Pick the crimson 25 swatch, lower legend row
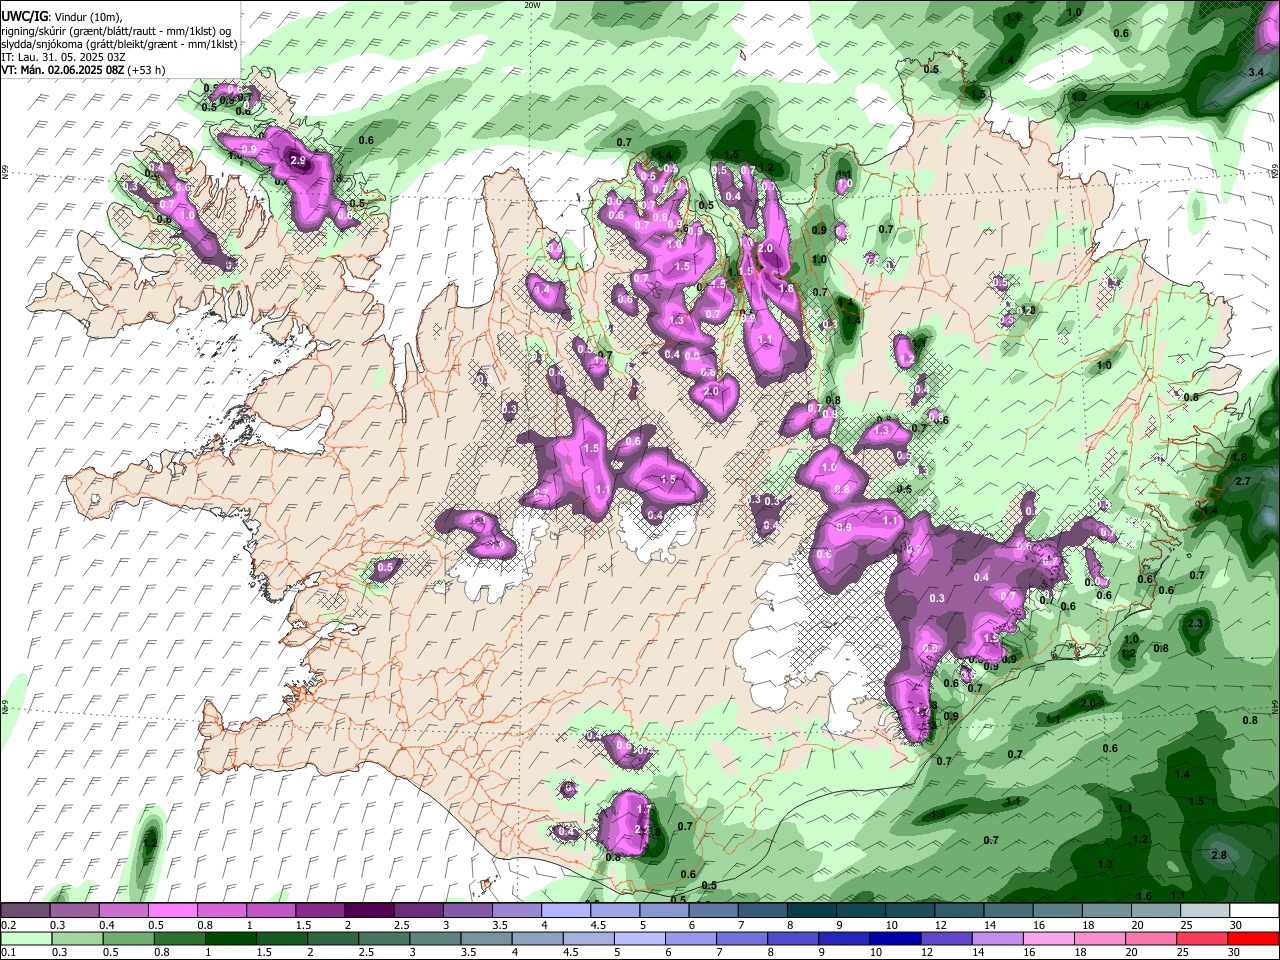The image size is (1280, 960). [1203, 939]
